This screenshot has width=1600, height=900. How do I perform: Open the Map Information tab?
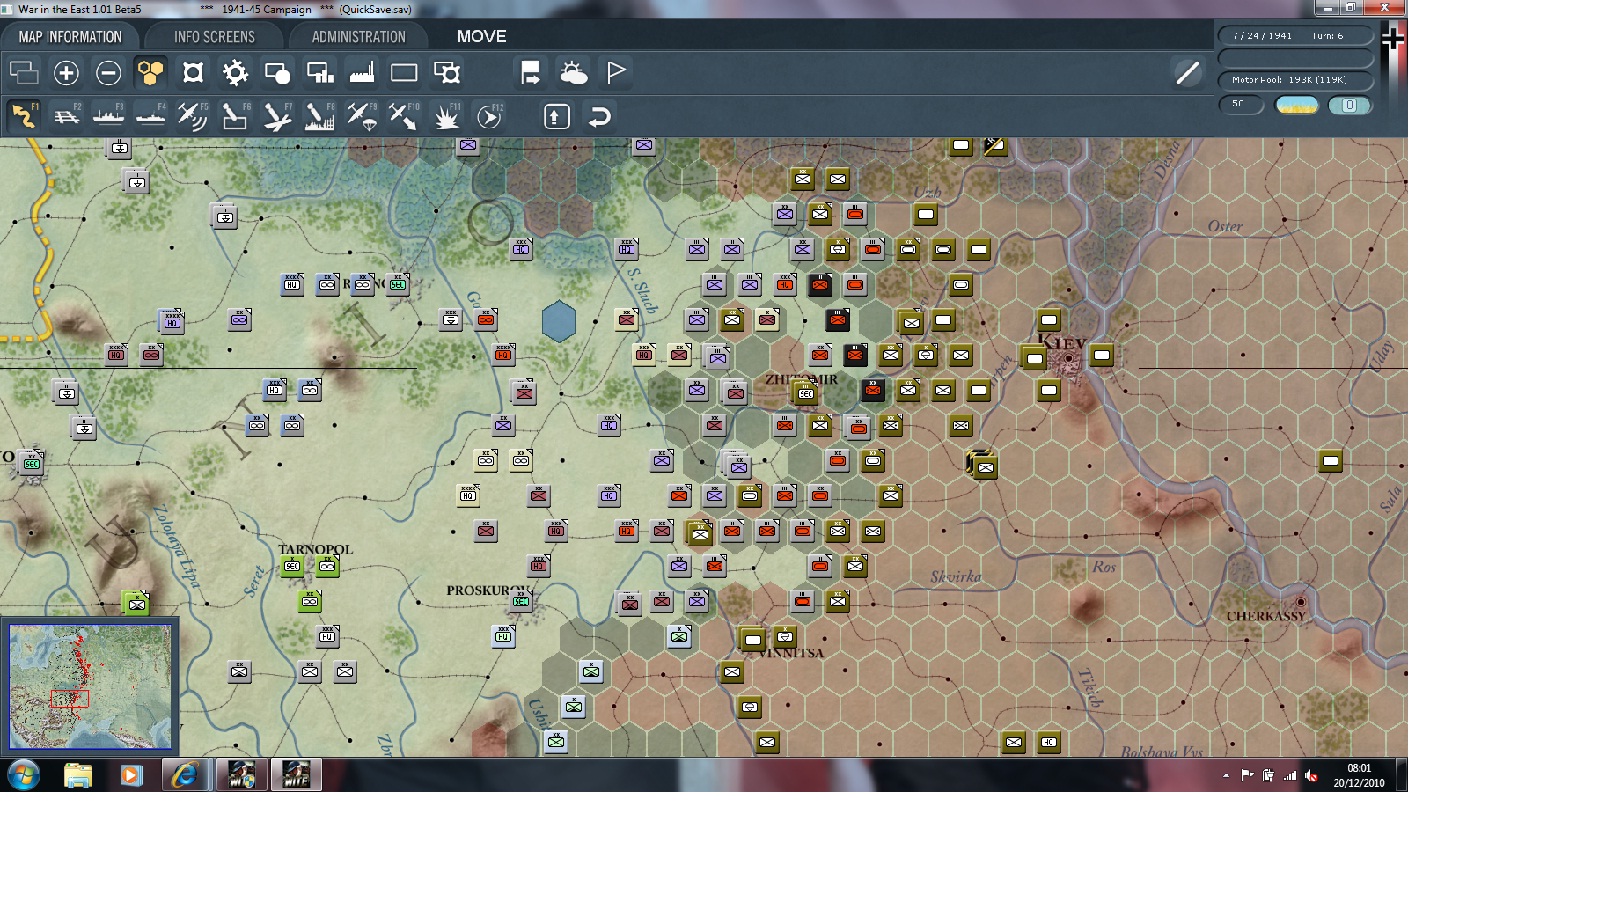(69, 37)
